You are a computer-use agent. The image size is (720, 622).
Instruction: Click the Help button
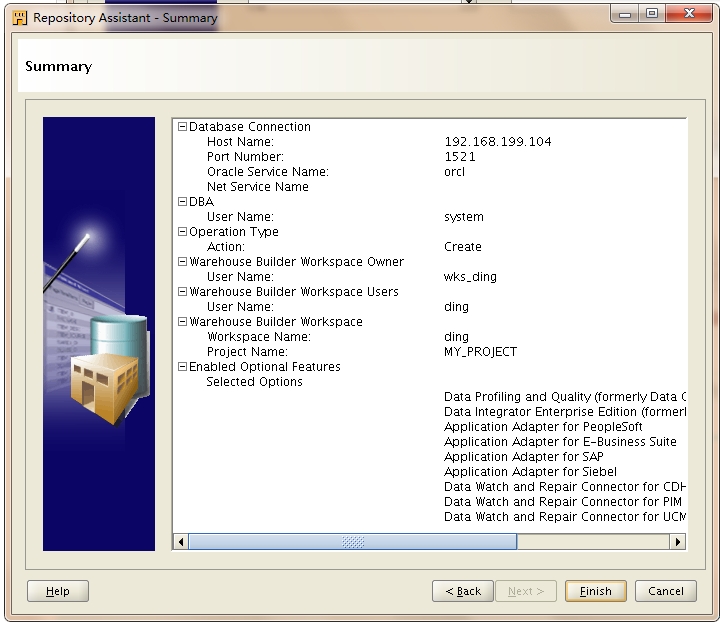pos(58,591)
